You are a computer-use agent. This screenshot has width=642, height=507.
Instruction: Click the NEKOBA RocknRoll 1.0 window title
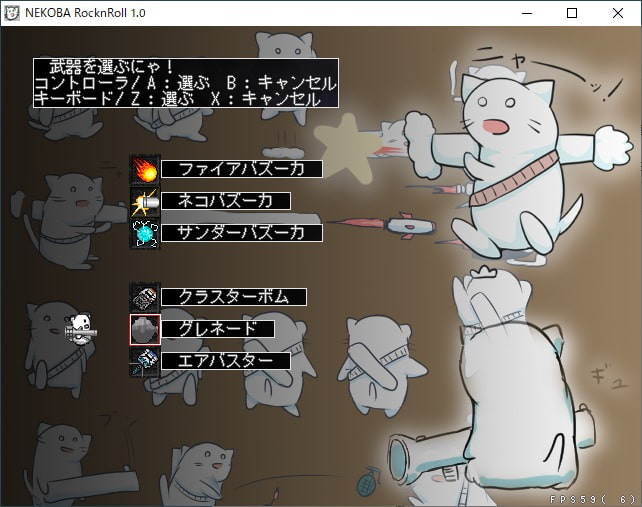pyautogui.click(x=85, y=13)
